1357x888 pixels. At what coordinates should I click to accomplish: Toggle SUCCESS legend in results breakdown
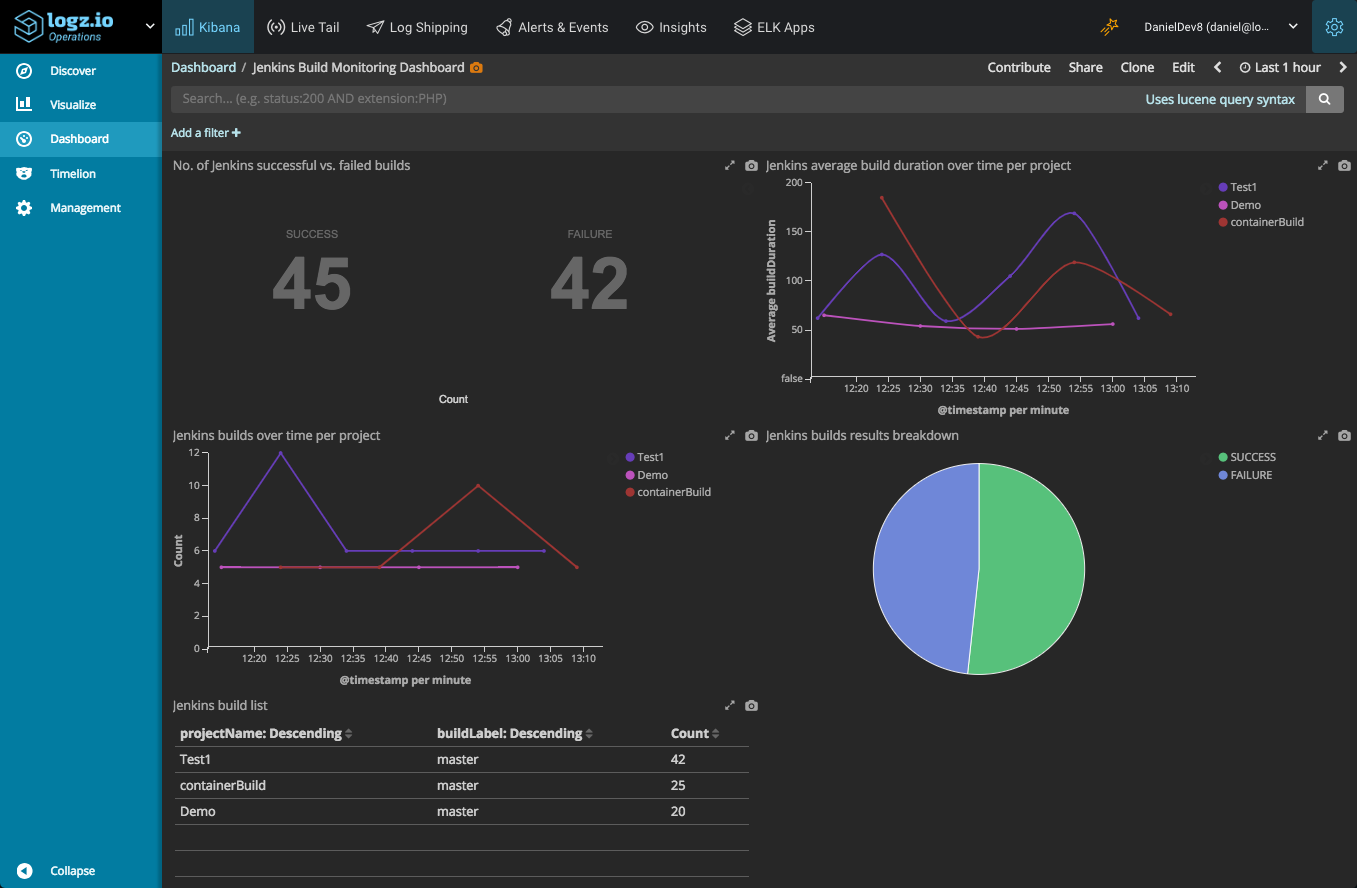tap(1247, 457)
